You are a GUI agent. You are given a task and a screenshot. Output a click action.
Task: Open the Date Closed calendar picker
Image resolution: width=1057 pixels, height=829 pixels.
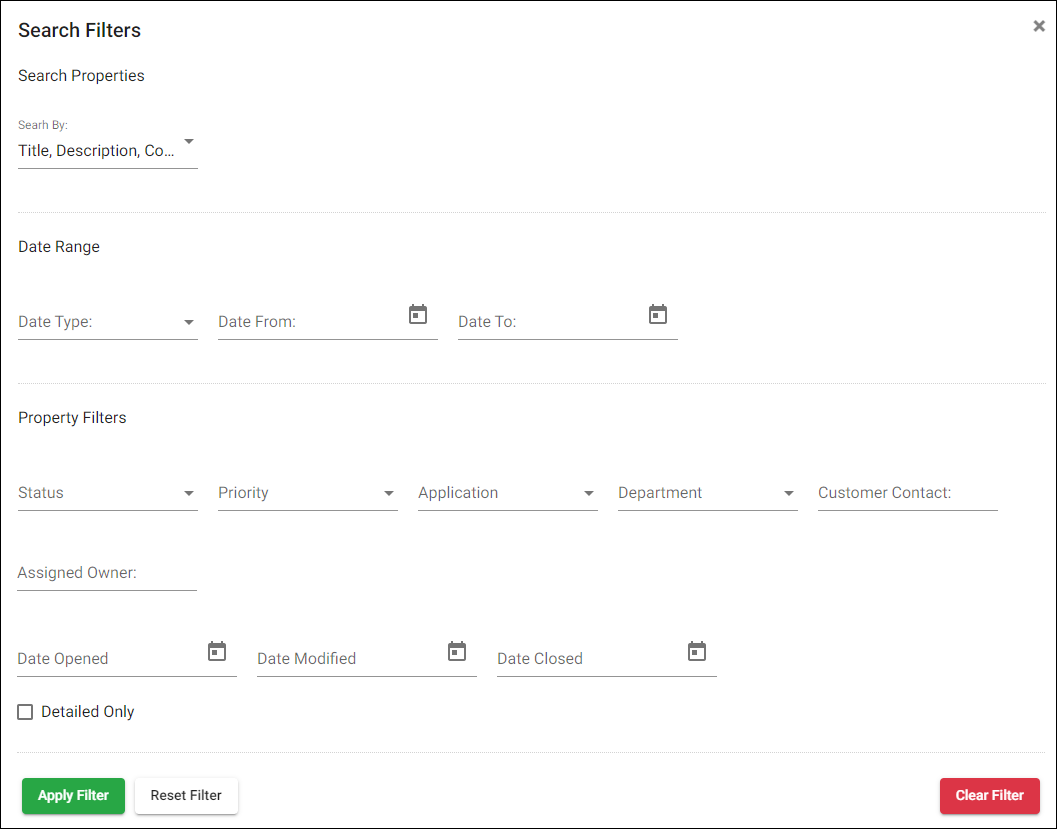(x=697, y=651)
